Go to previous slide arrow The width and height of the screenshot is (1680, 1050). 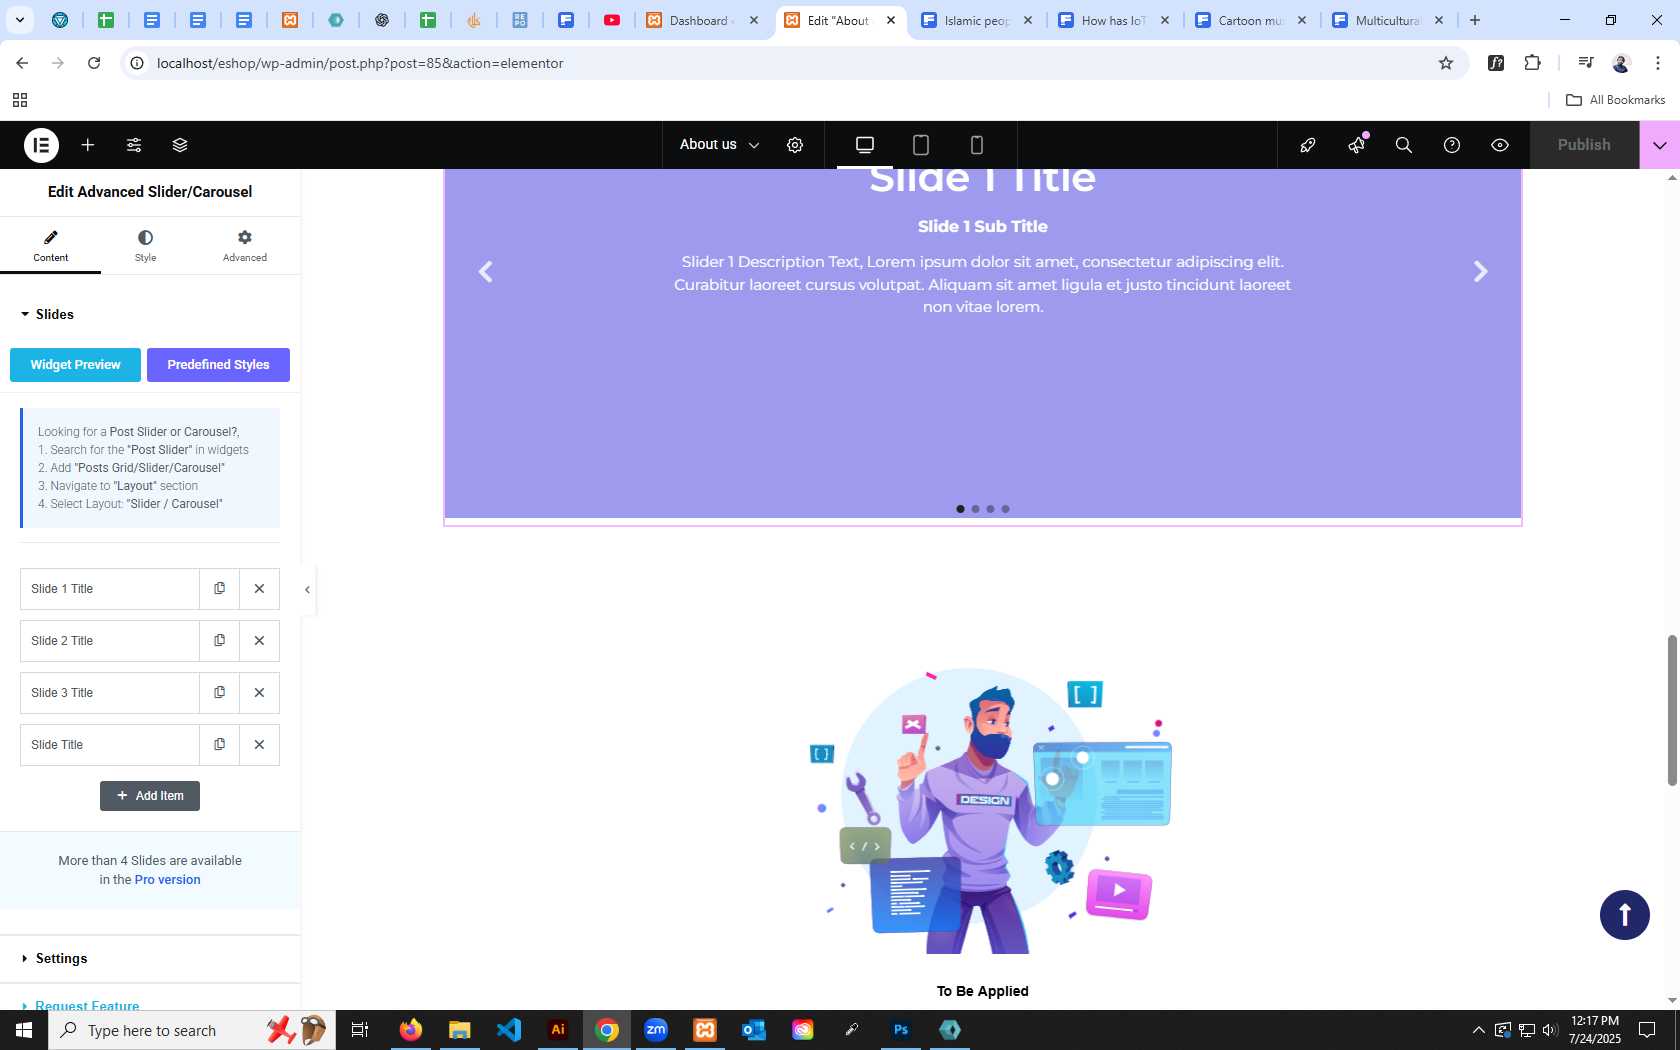pyautogui.click(x=486, y=272)
